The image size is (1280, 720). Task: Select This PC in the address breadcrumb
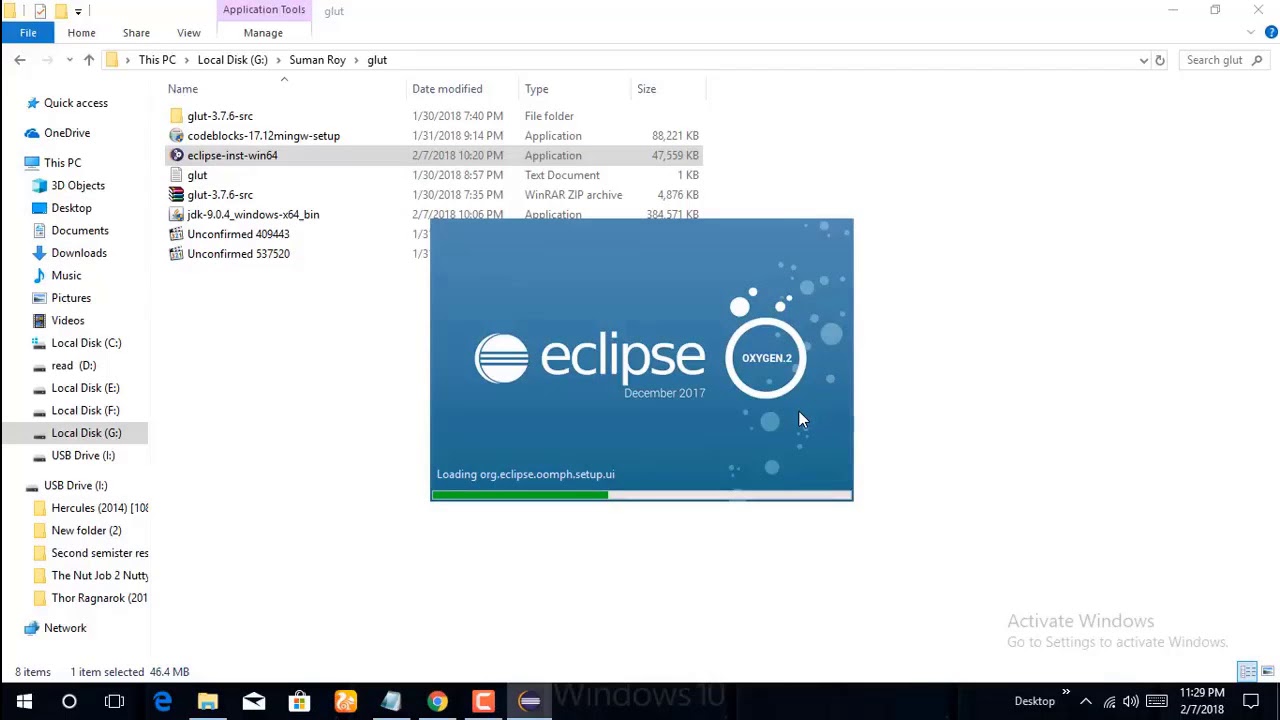pyautogui.click(x=157, y=60)
